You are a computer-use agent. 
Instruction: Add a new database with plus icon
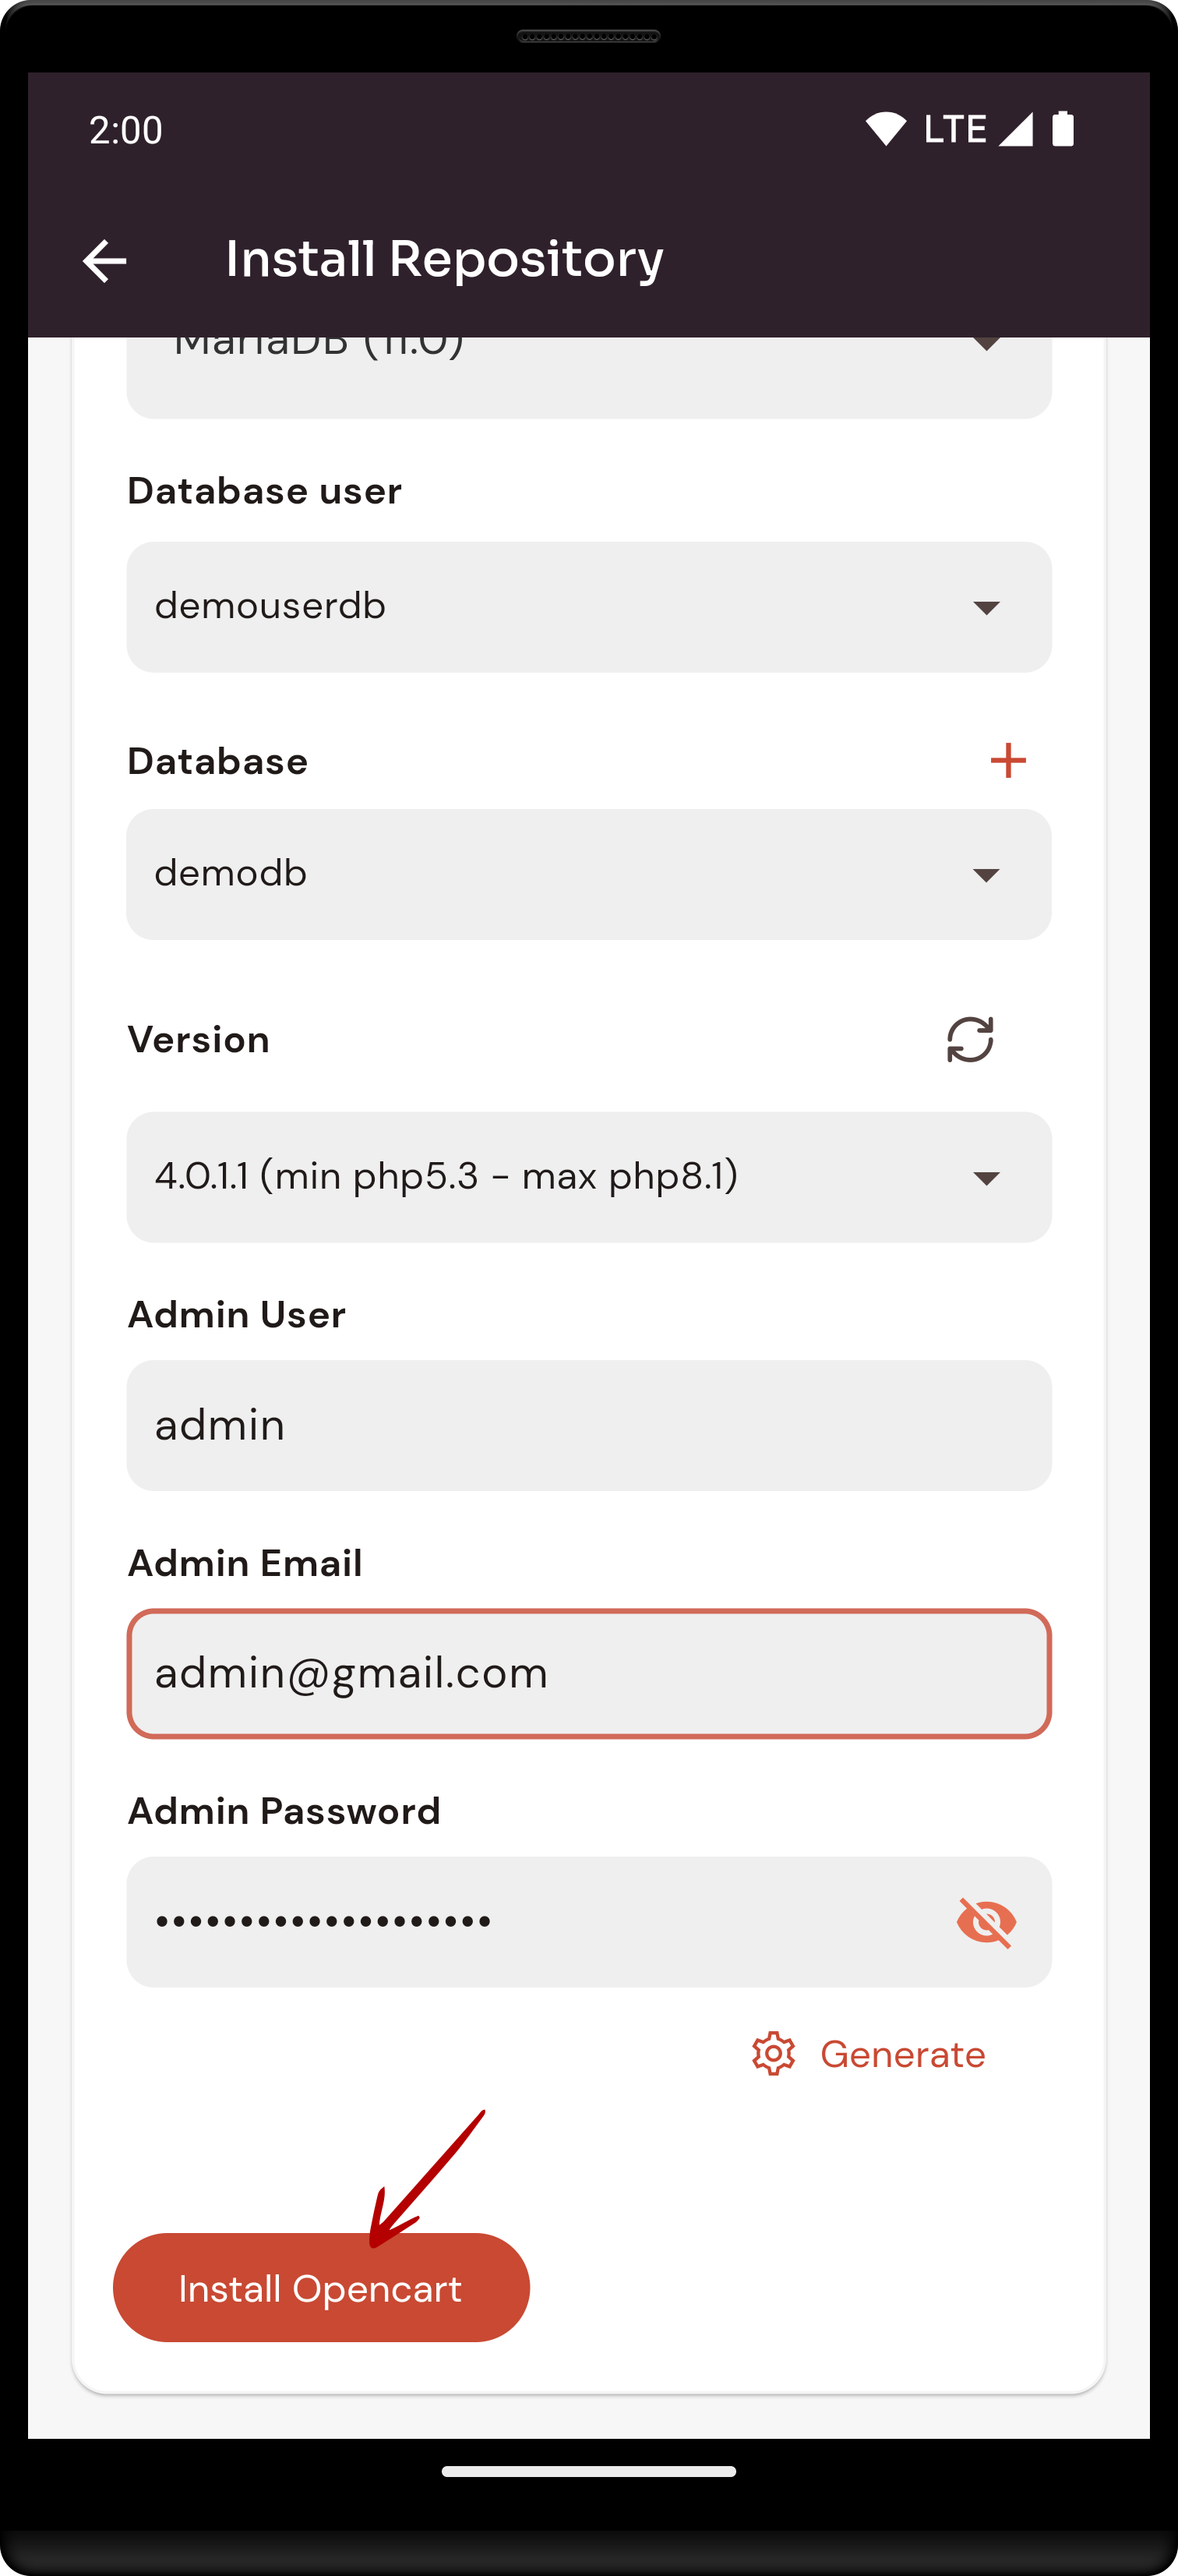pos(1008,761)
